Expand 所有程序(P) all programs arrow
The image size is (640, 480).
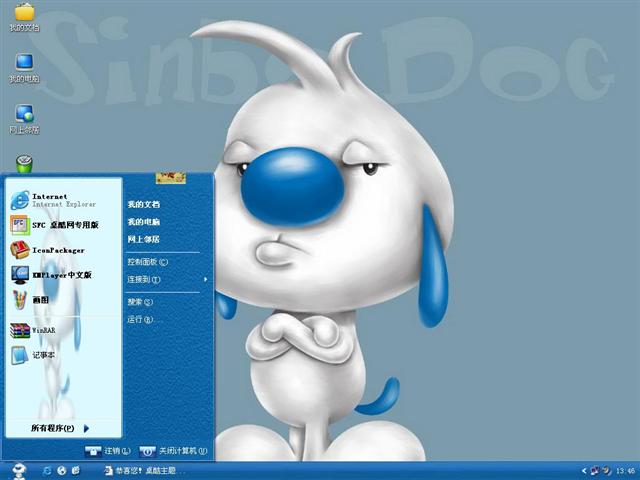pyautogui.click(x=86, y=428)
